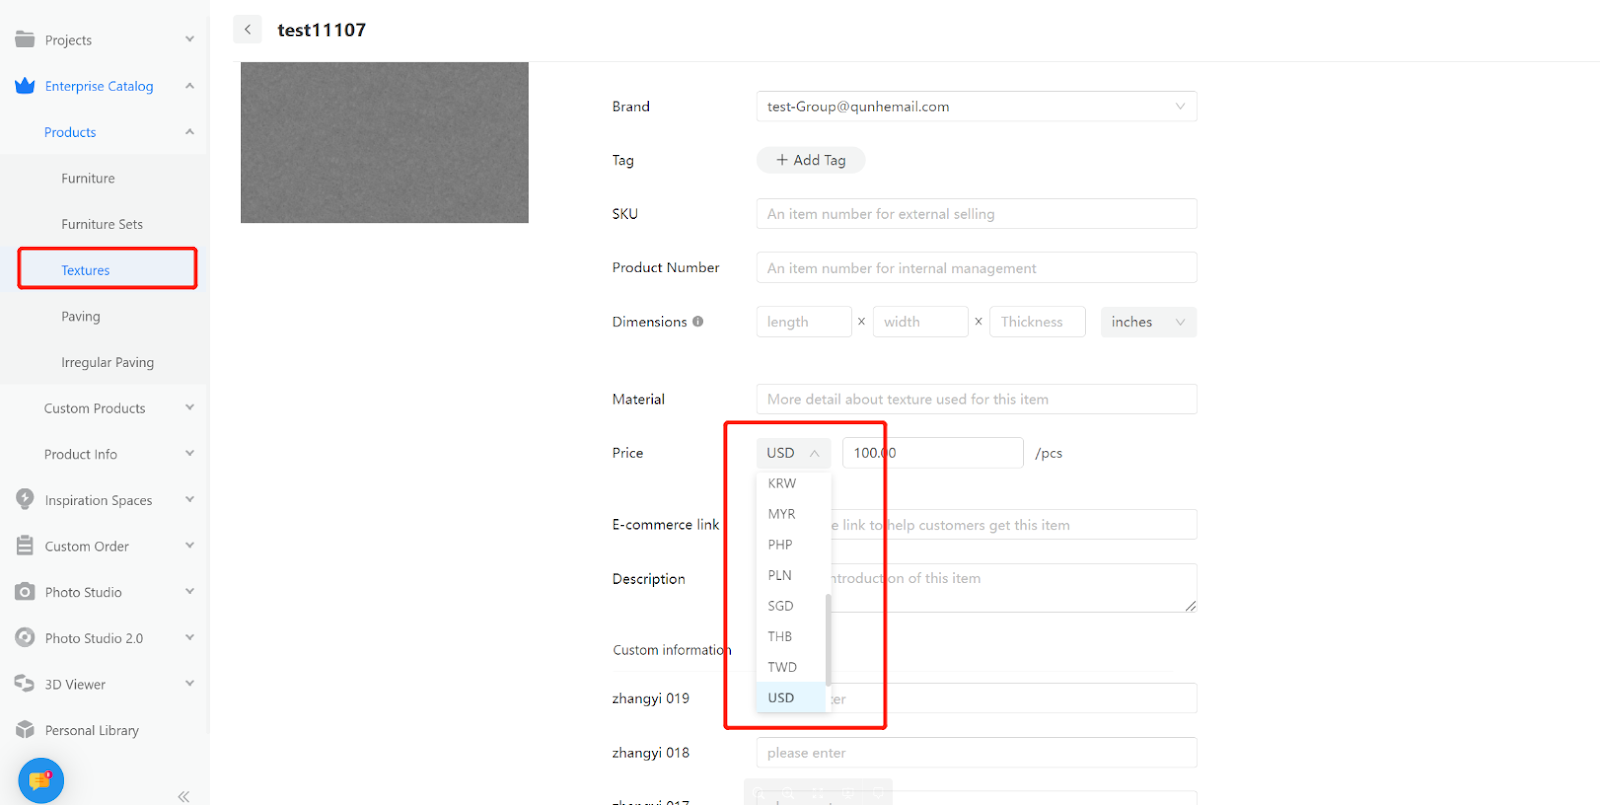Expand the 3D Viewer chevron

coord(190,684)
